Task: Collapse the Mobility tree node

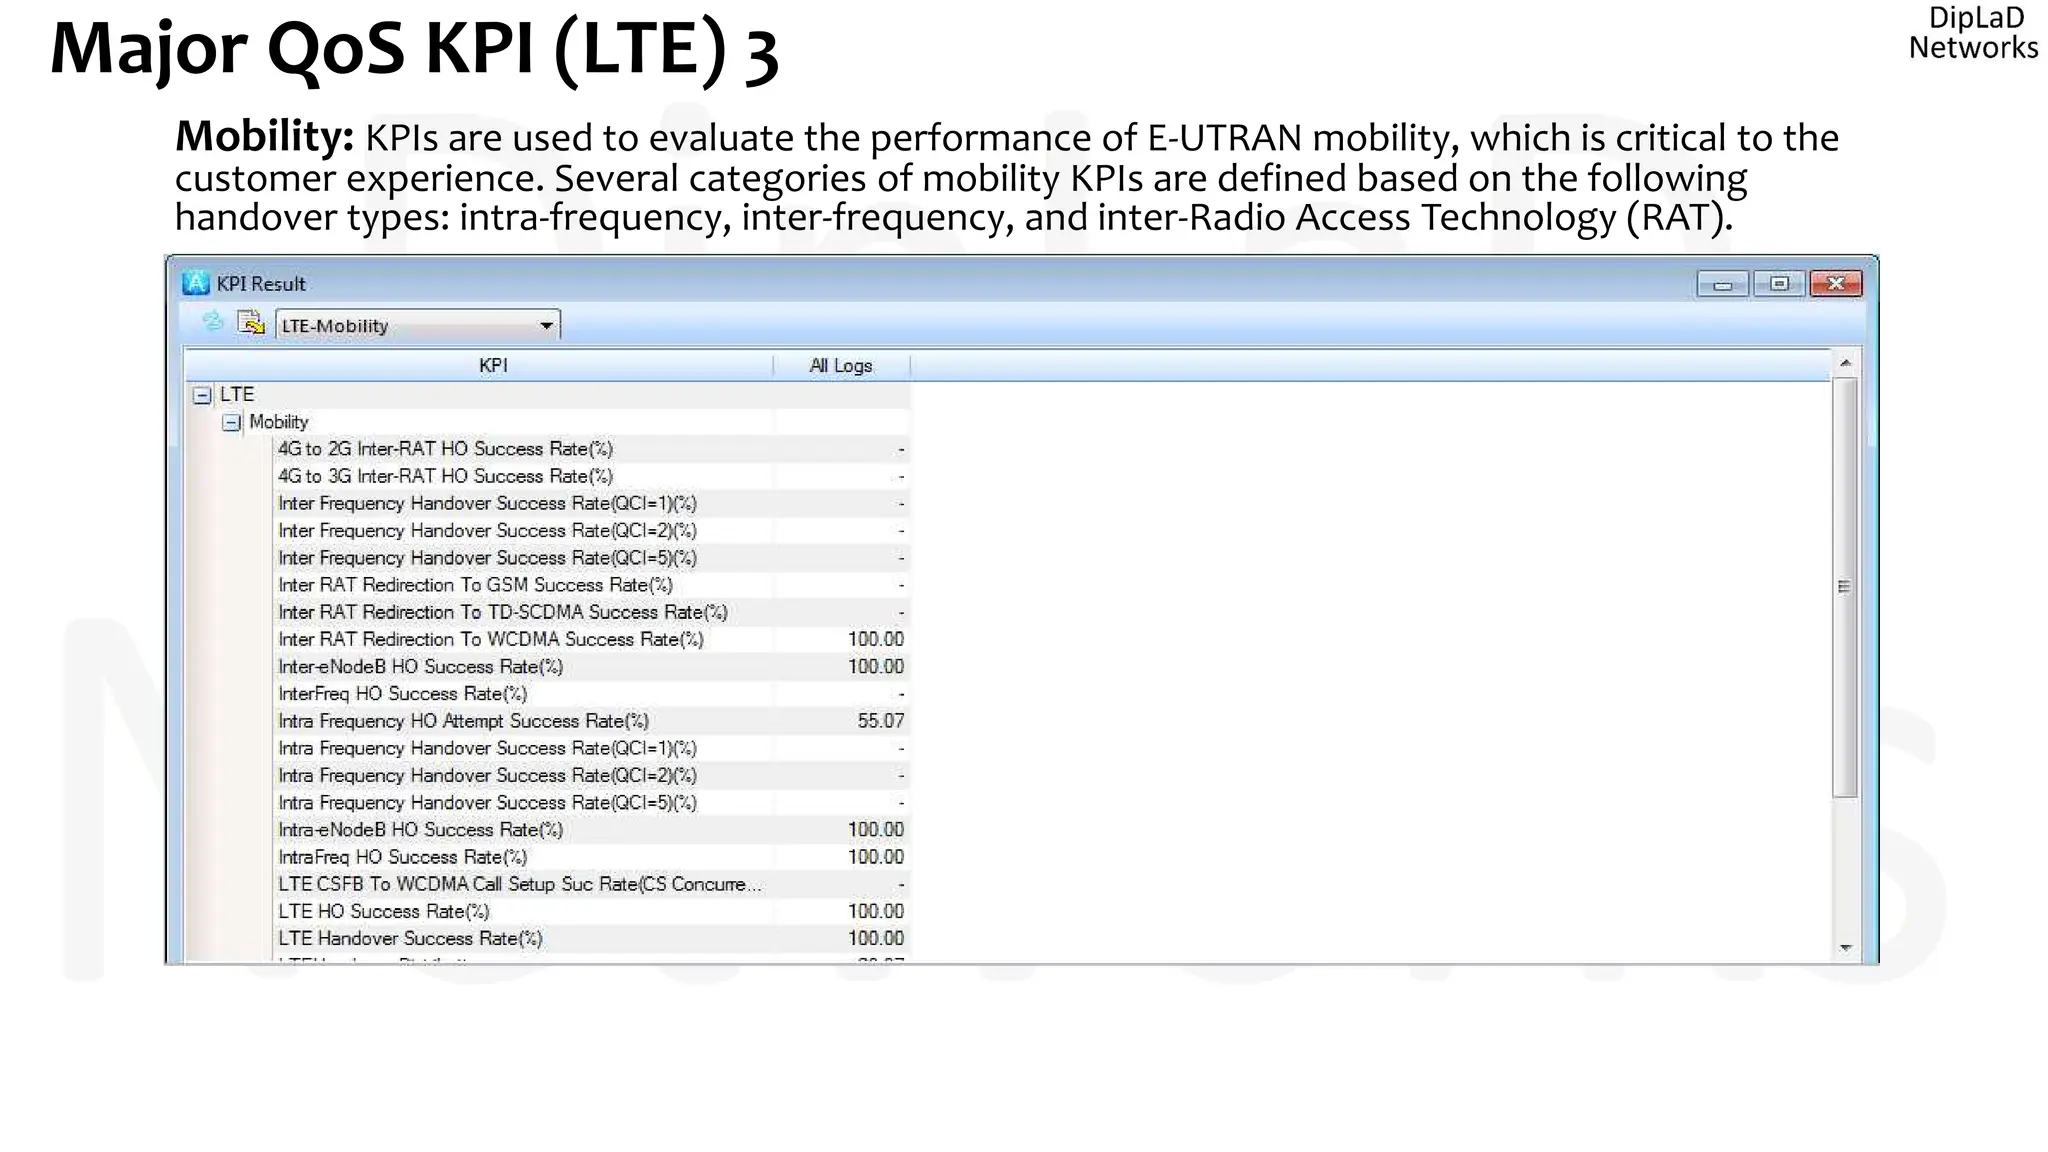Action: 231,422
